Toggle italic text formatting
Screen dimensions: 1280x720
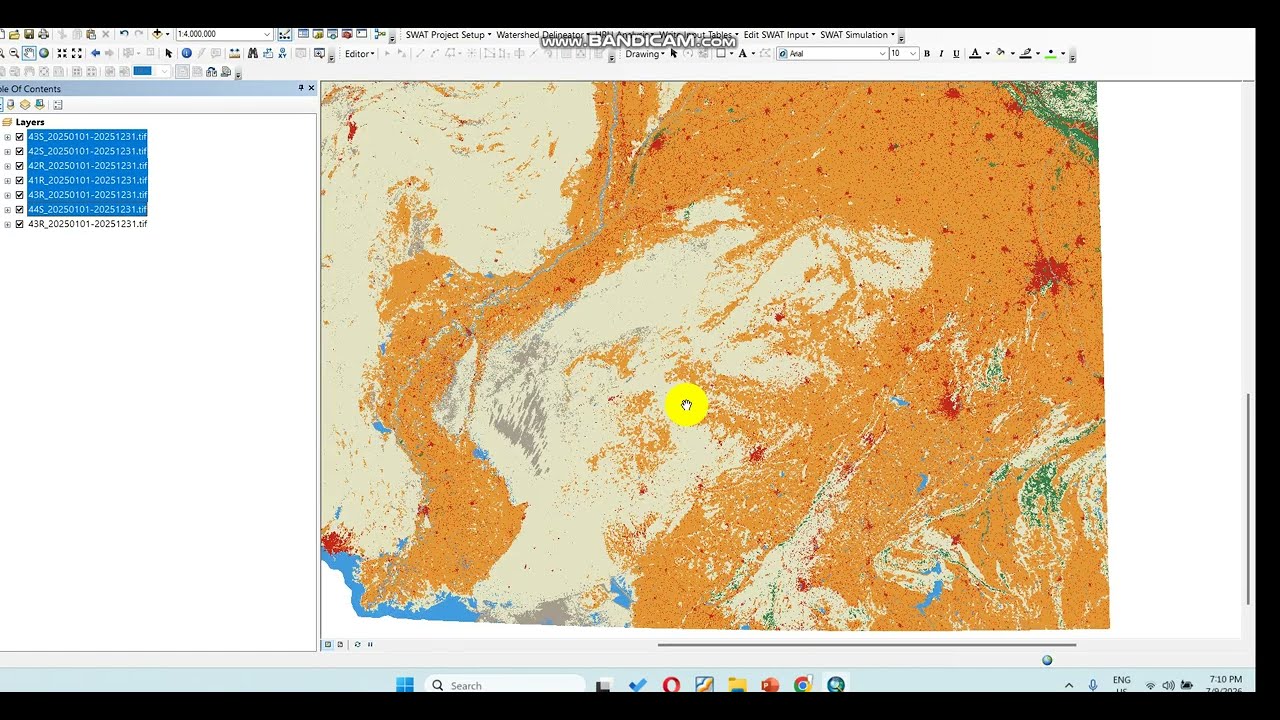(x=941, y=53)
